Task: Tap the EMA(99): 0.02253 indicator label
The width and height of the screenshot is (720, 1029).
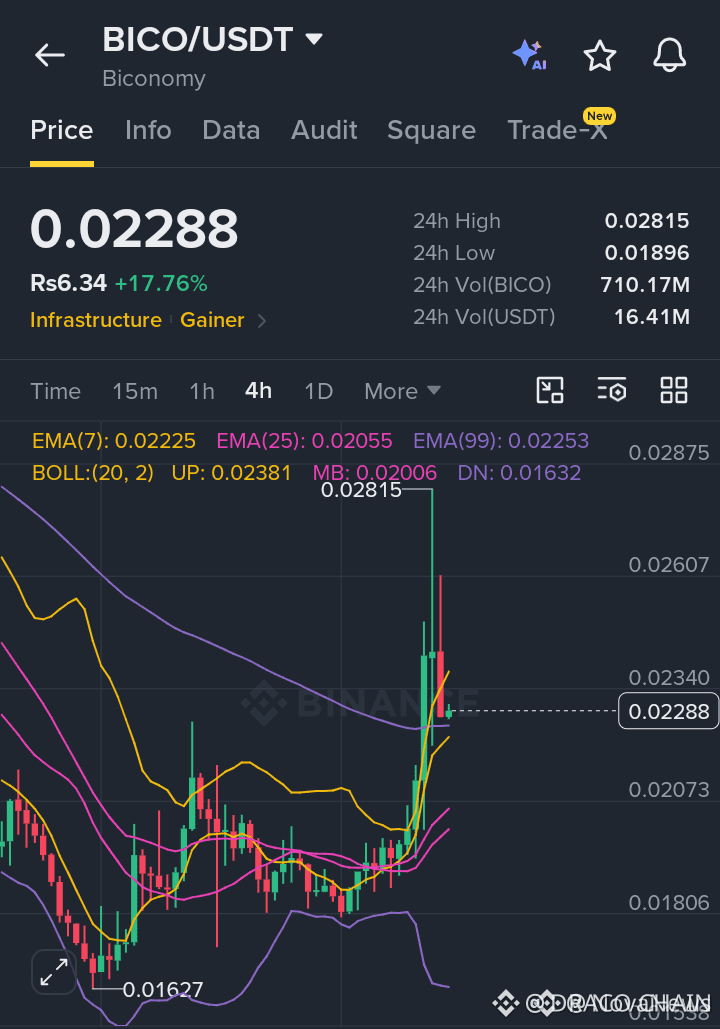Action: click(x=501, y=440)
